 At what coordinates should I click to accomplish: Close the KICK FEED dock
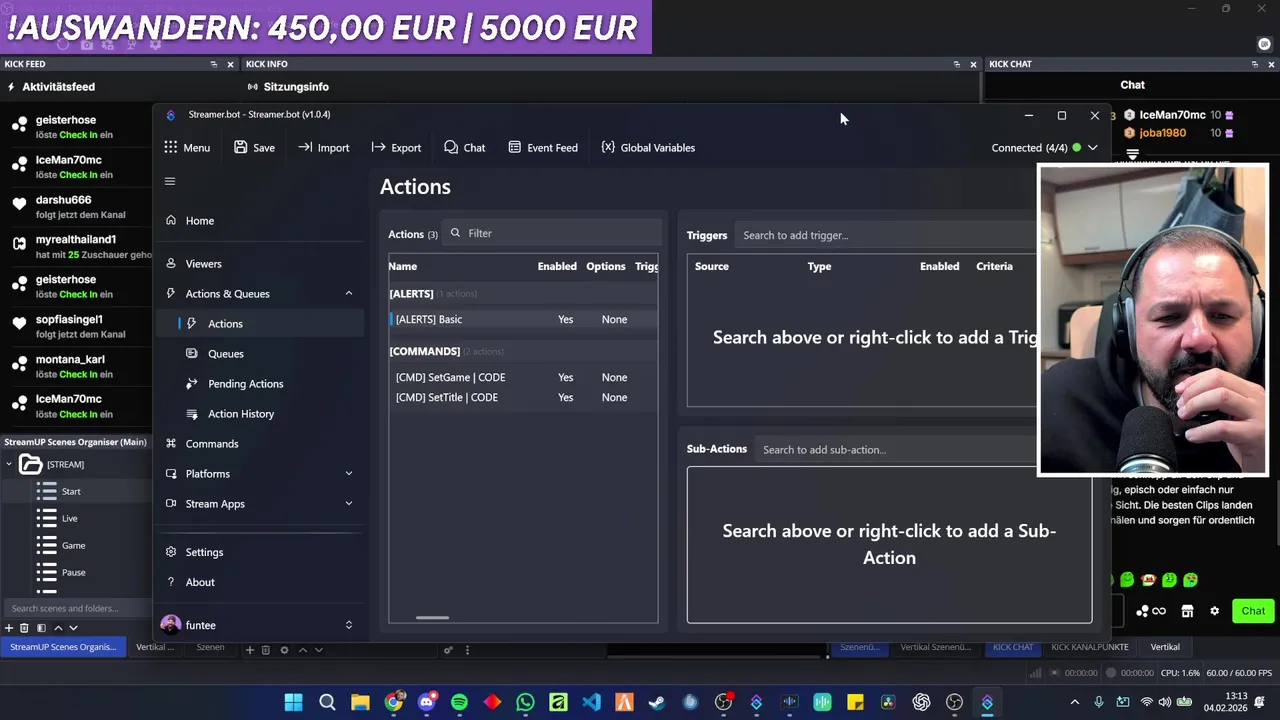(230, 64)
